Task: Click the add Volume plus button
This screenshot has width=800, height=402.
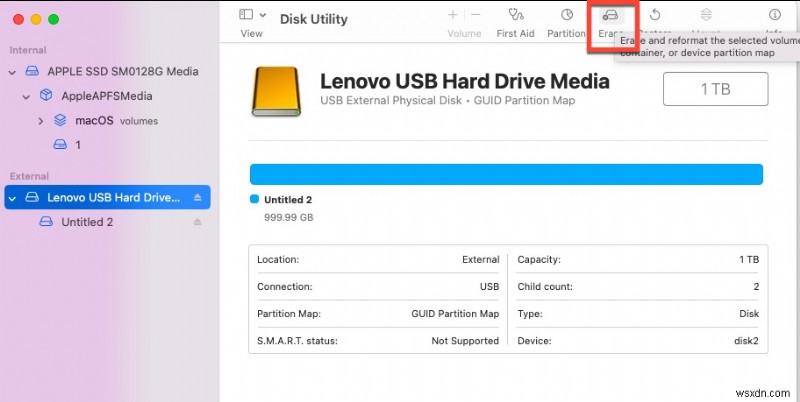Action: 453,15
